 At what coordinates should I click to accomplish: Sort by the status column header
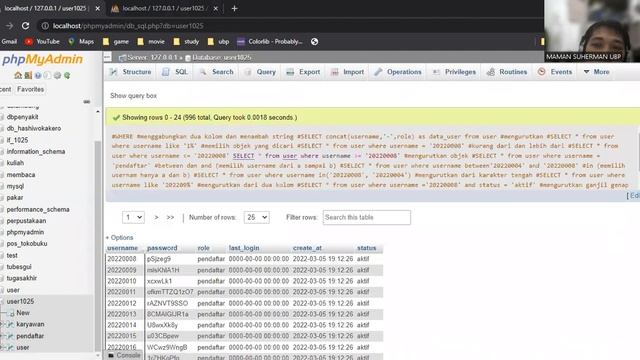[x=367, y=248]
